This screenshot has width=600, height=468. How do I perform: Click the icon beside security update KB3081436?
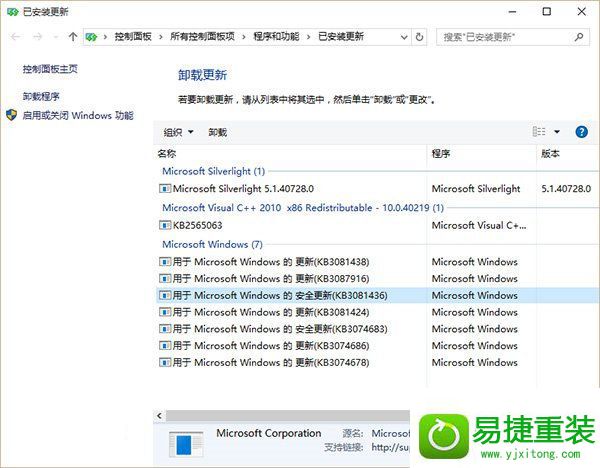pos(165,295)
